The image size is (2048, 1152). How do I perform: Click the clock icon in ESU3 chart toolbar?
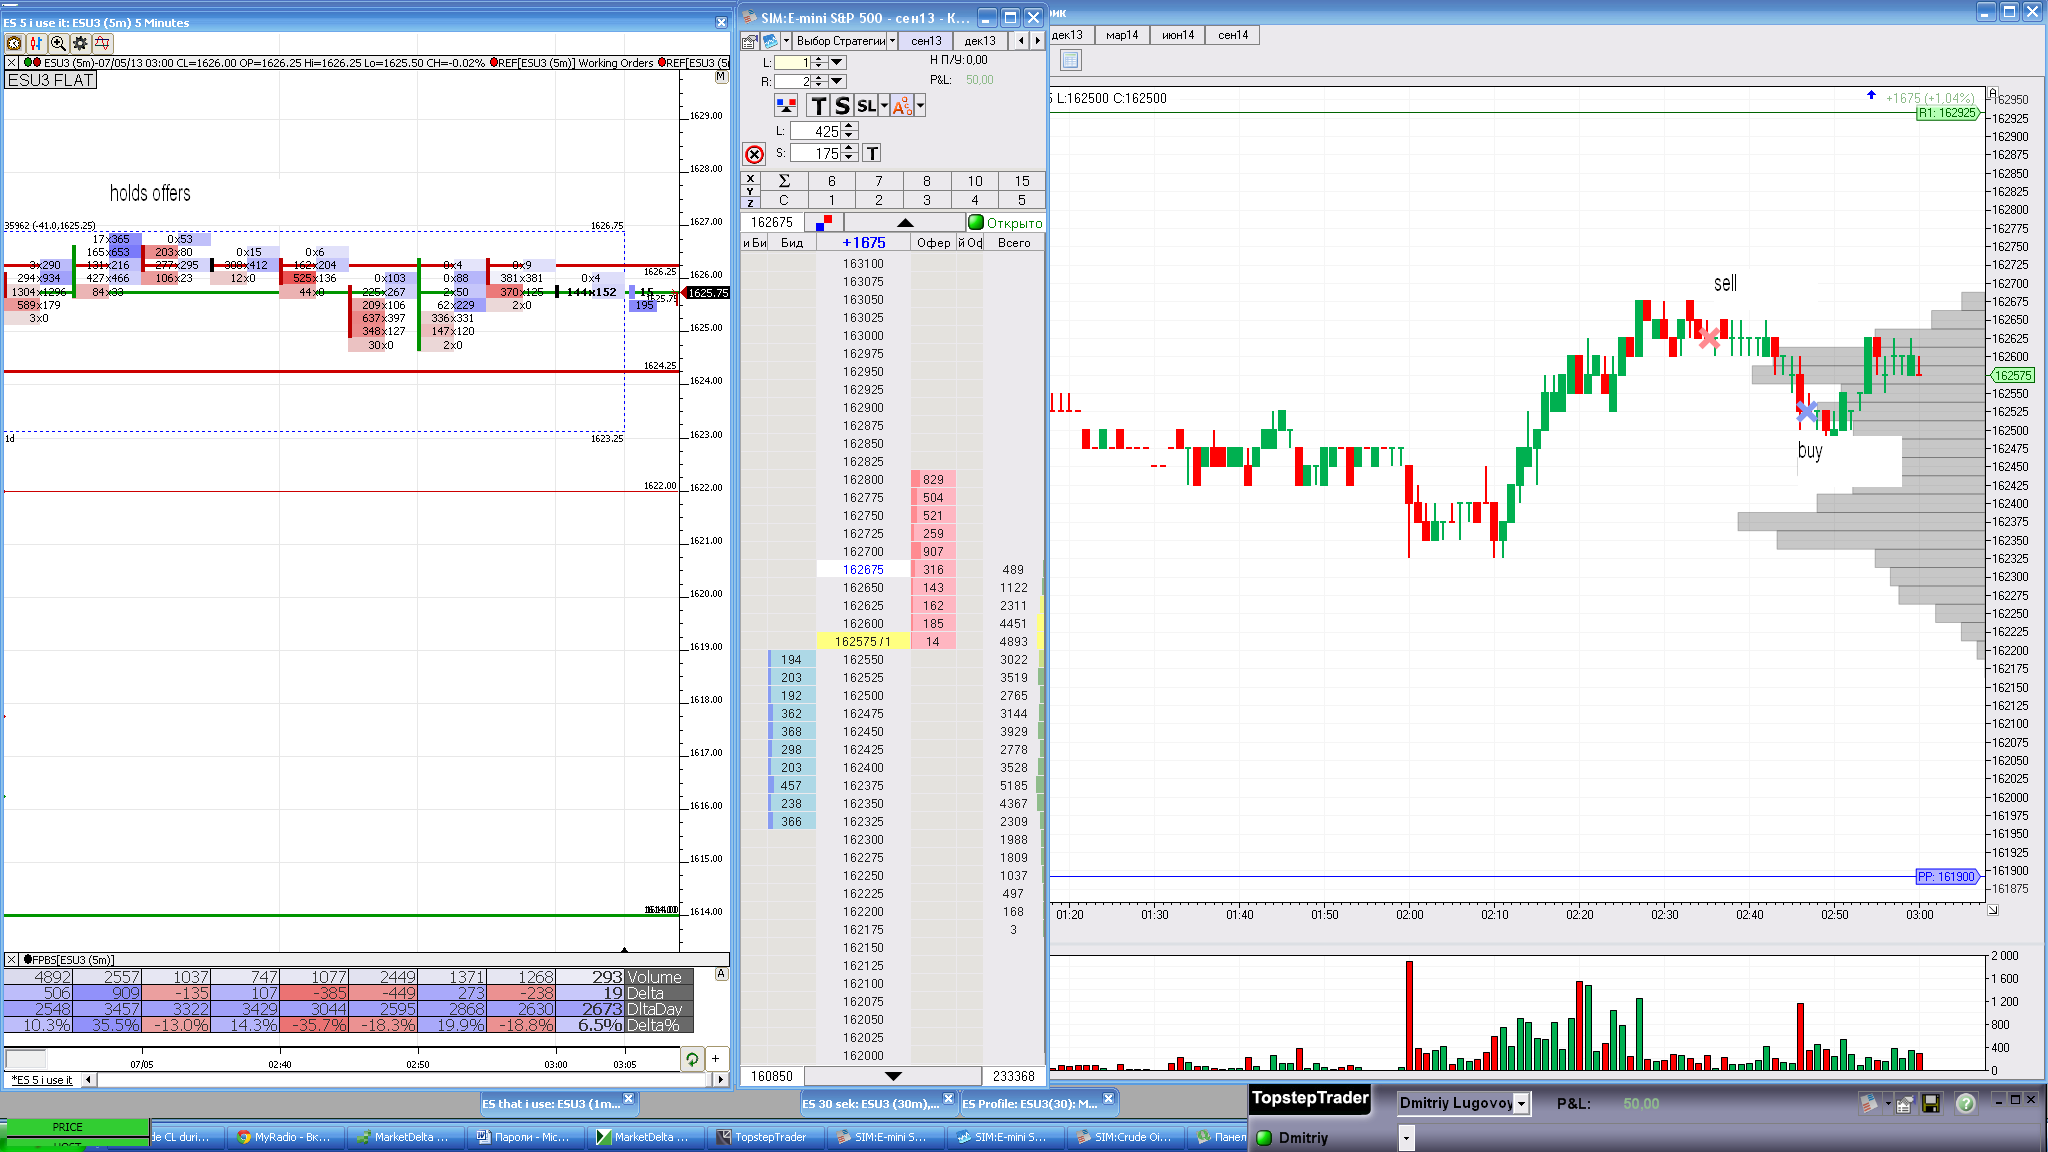(x=14, y=43)
